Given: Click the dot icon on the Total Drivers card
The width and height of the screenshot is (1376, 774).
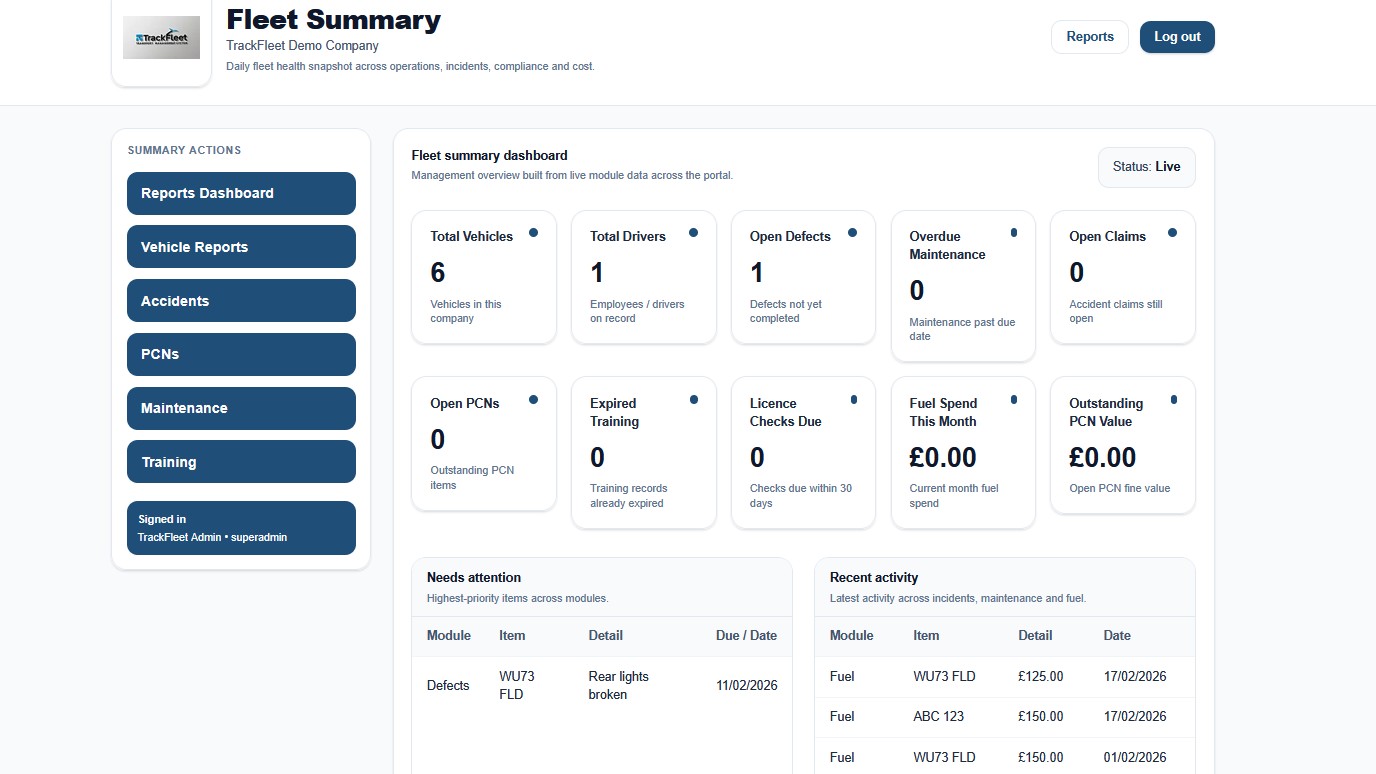Looking at the screenshot, I should 694,232.
